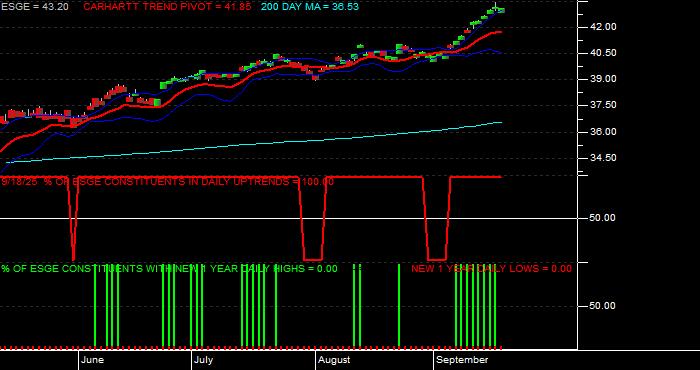Click the % of ESGE constituents in daily uptrends label
Viewport: 700px width, 370px height.
pos(167,182)
